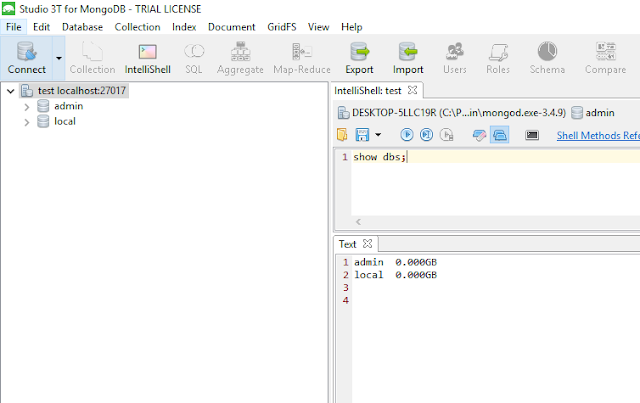The image size is (640, 403).
Task: Click the editor horizontal scroll left arrow
Action: pos(358,222)
